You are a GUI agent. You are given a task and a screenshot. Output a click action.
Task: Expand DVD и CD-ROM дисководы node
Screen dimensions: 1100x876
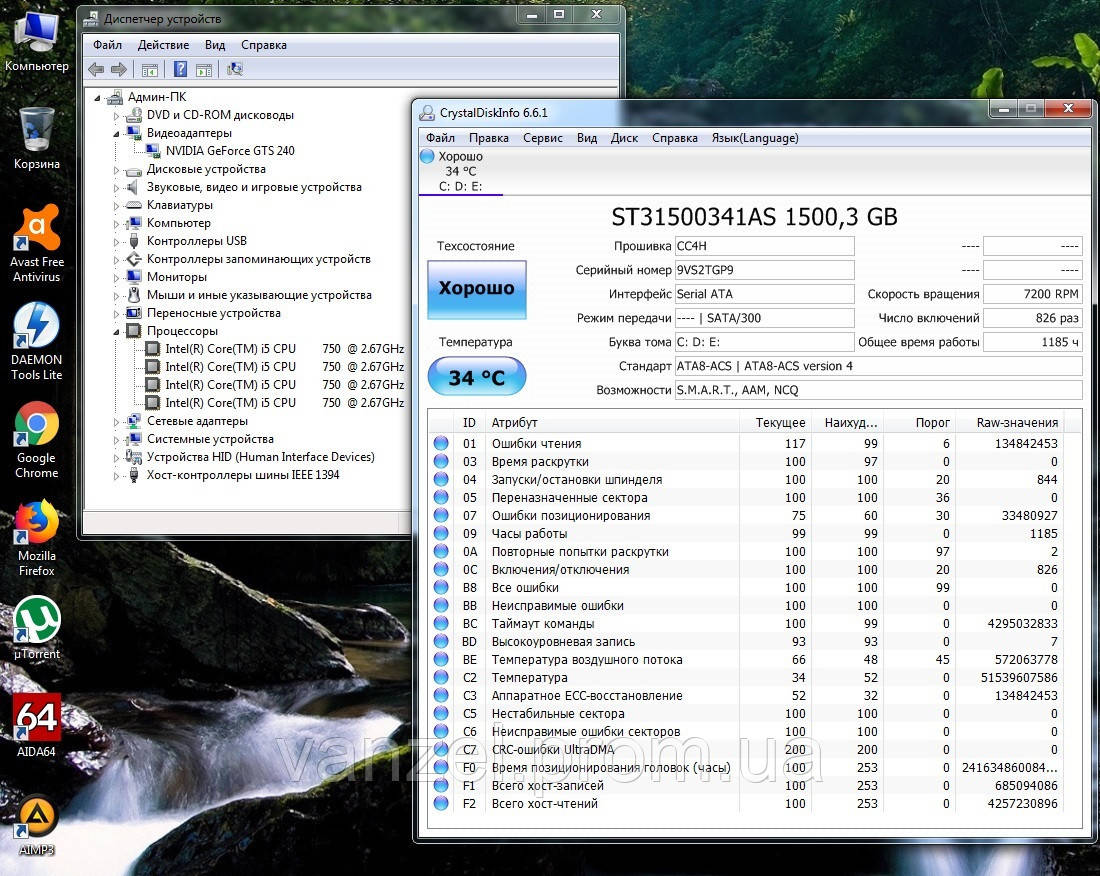pos(116,115)
